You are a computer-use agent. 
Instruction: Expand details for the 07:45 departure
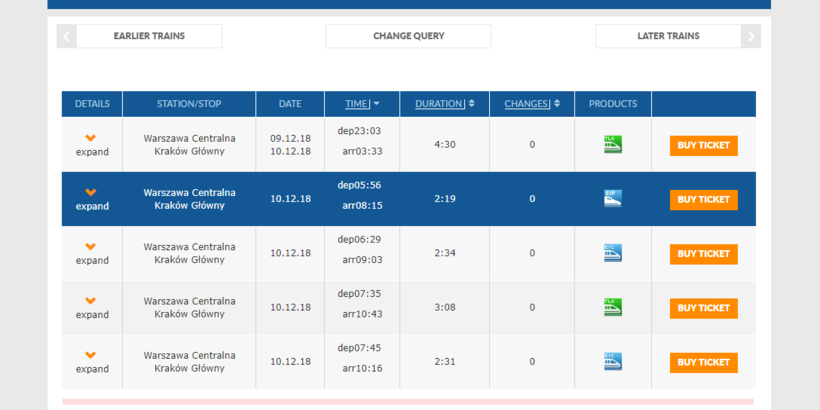tap(91, 362)
